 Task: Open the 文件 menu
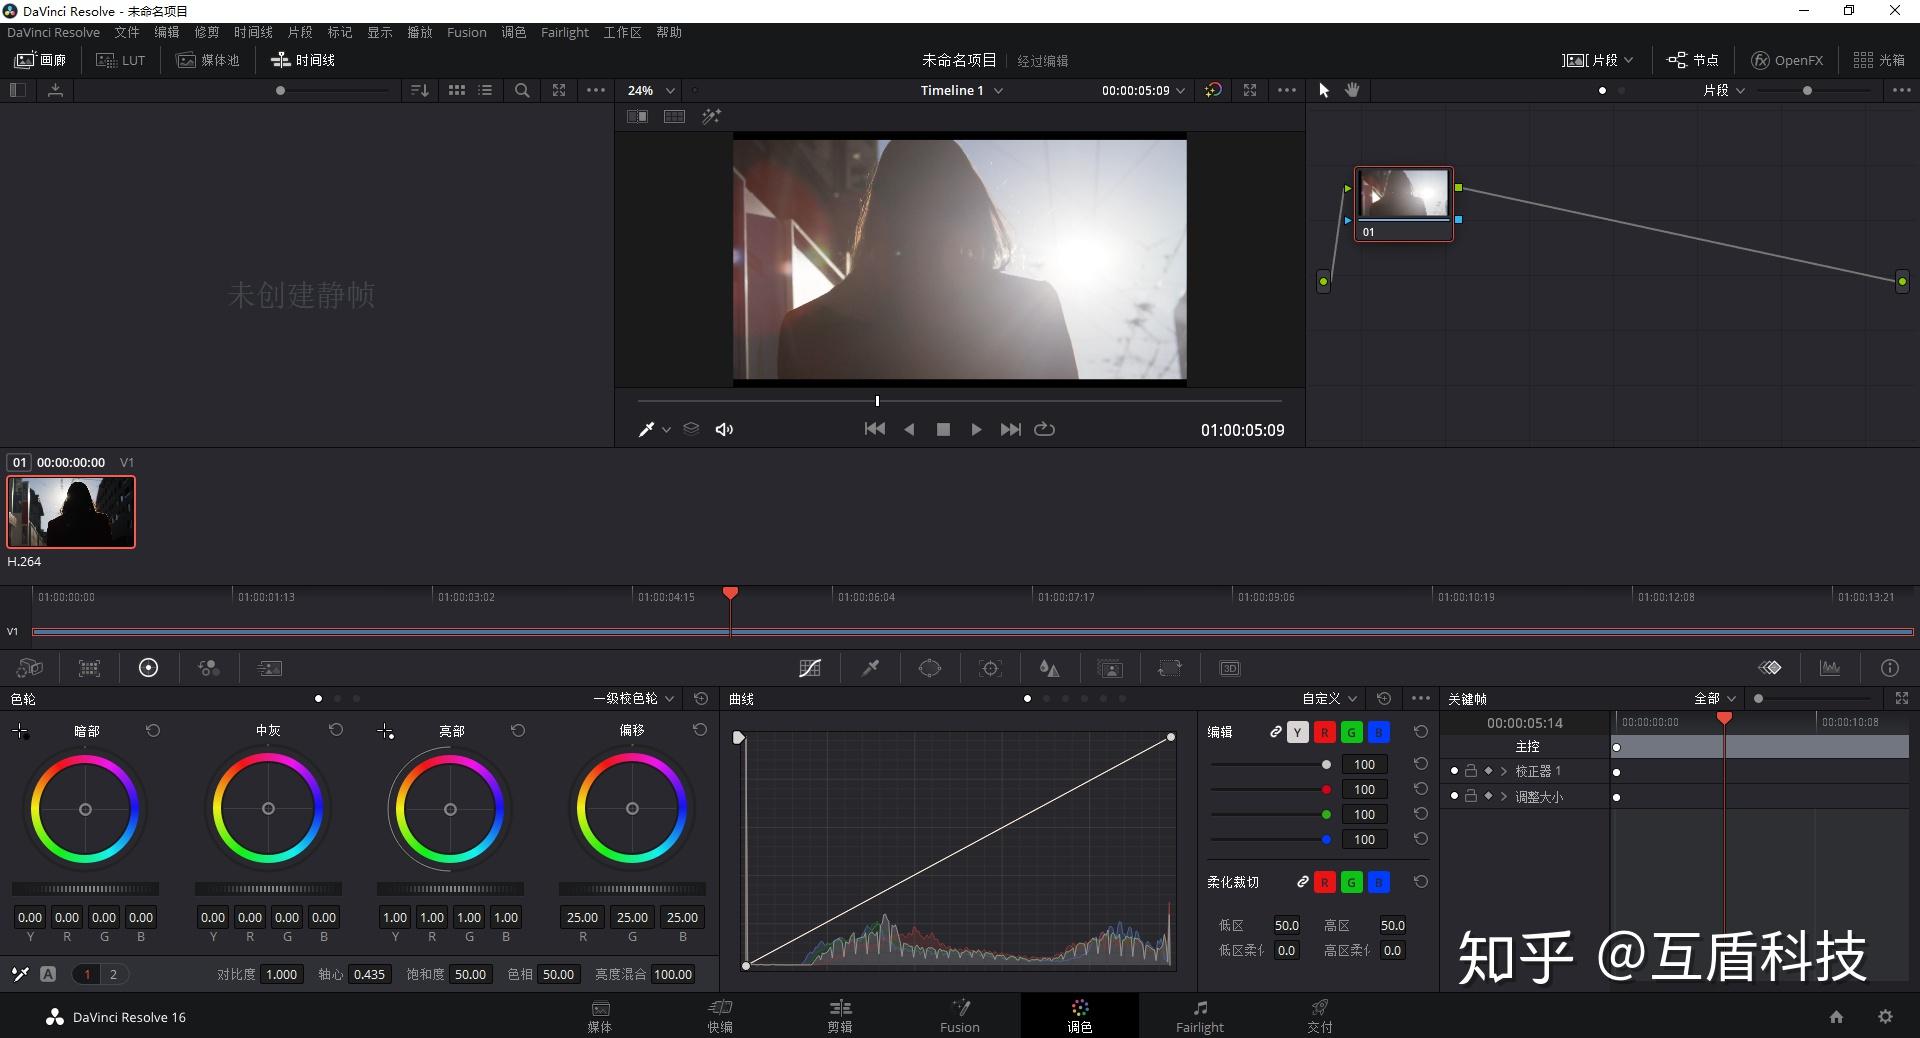coord(127,32)
